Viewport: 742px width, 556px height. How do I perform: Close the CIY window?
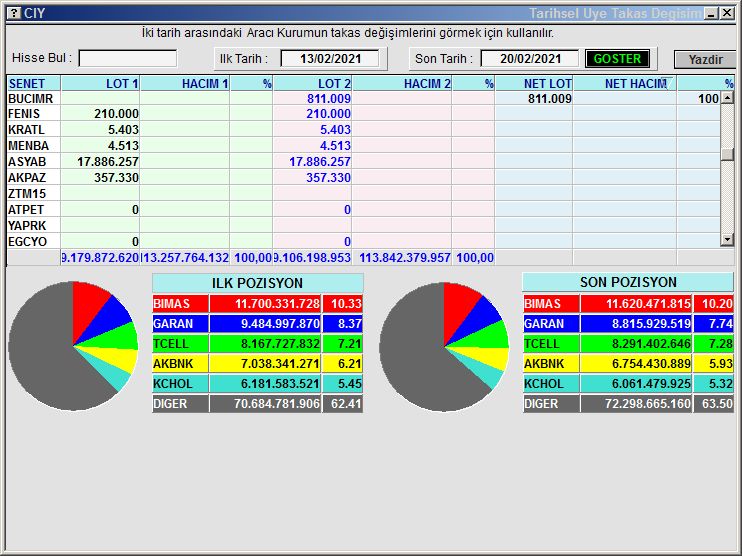click(727, 13)
